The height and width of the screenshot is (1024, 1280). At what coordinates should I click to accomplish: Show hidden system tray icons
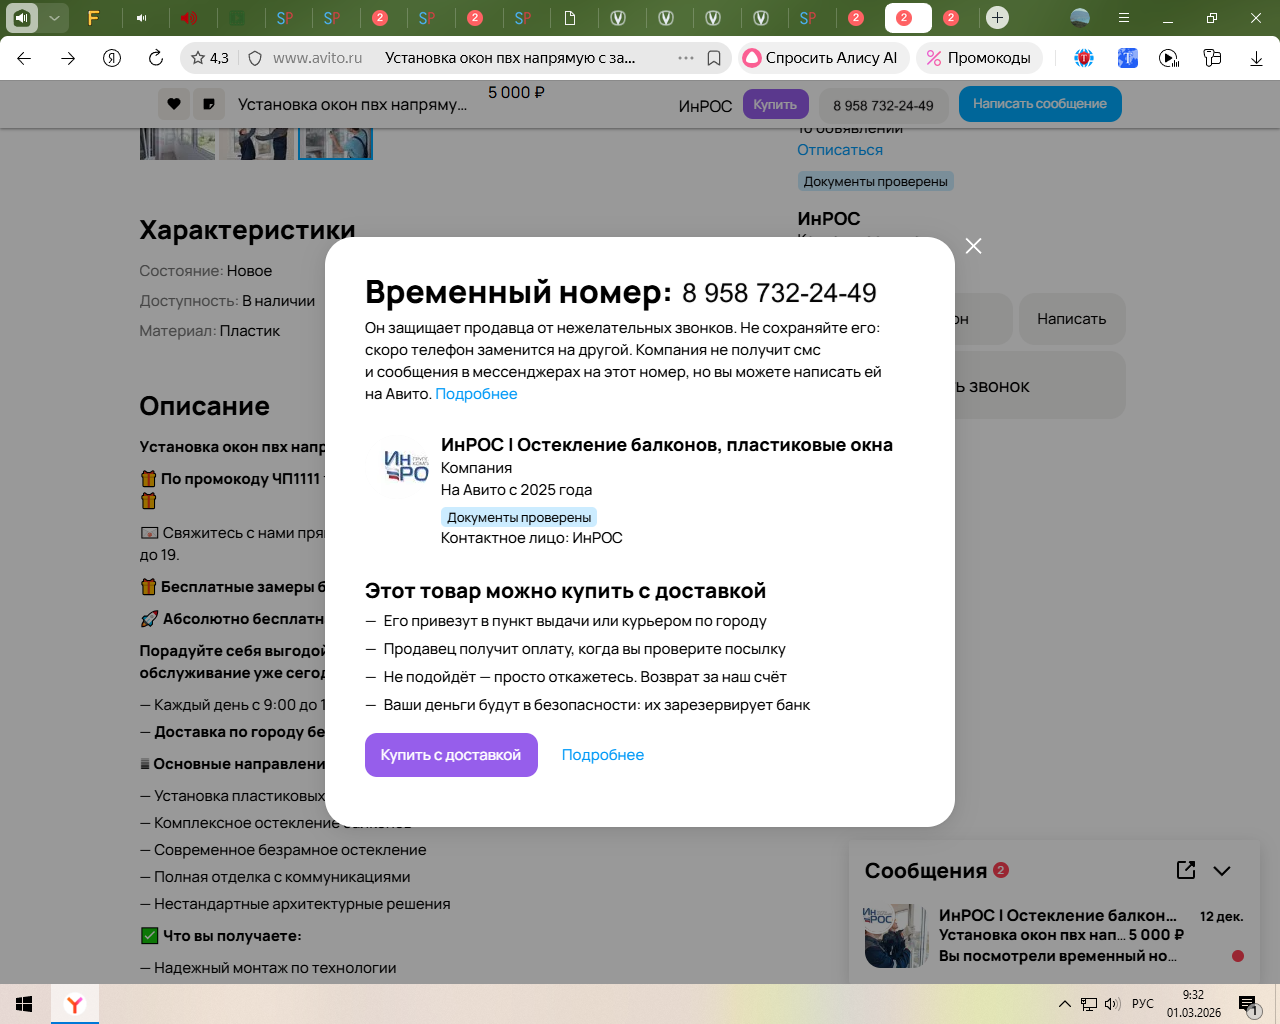point(1064,1004)
